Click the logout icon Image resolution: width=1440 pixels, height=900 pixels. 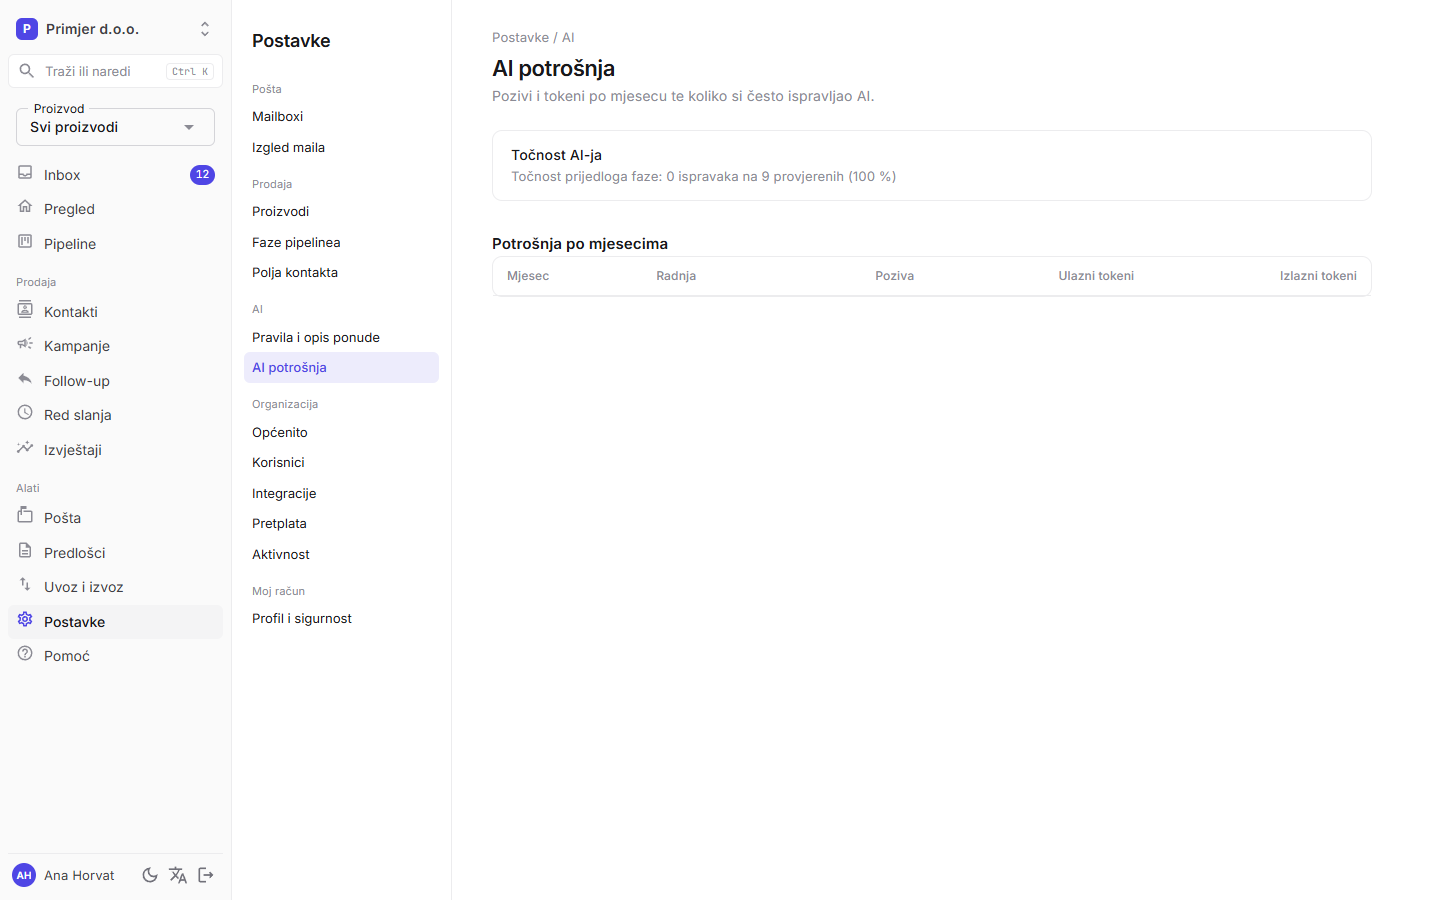206,875
